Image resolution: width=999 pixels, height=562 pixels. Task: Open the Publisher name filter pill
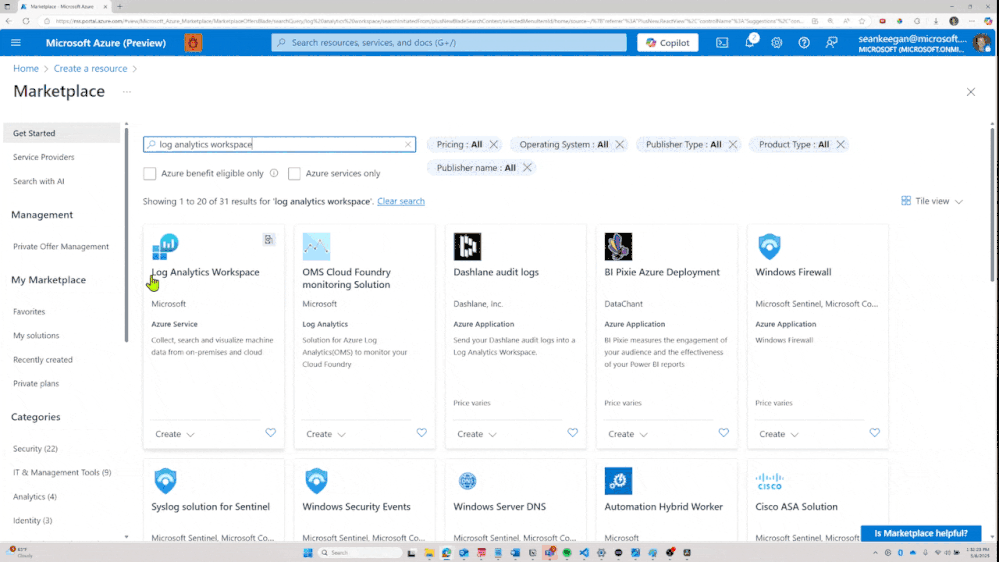coord(476,168)
